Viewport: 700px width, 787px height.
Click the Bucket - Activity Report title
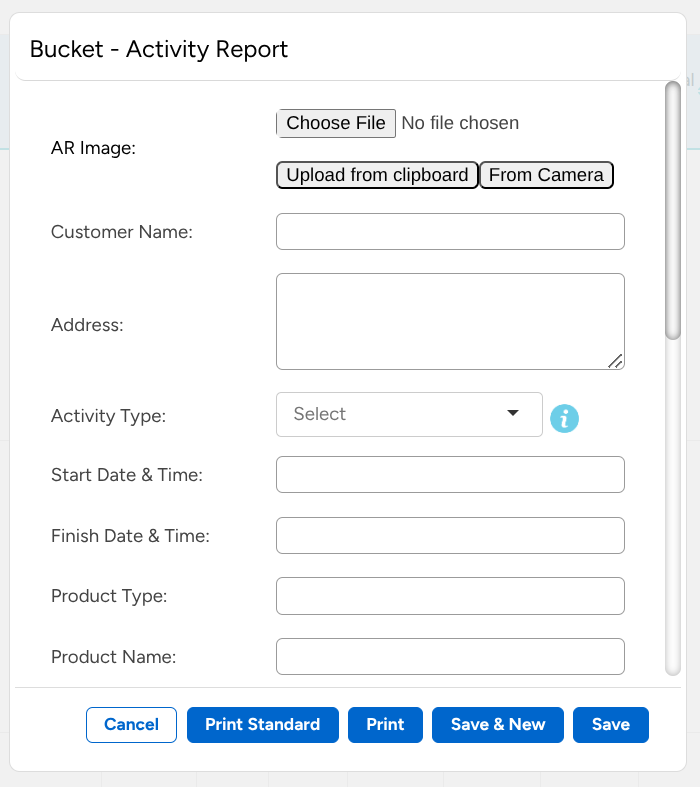(159, 49)
